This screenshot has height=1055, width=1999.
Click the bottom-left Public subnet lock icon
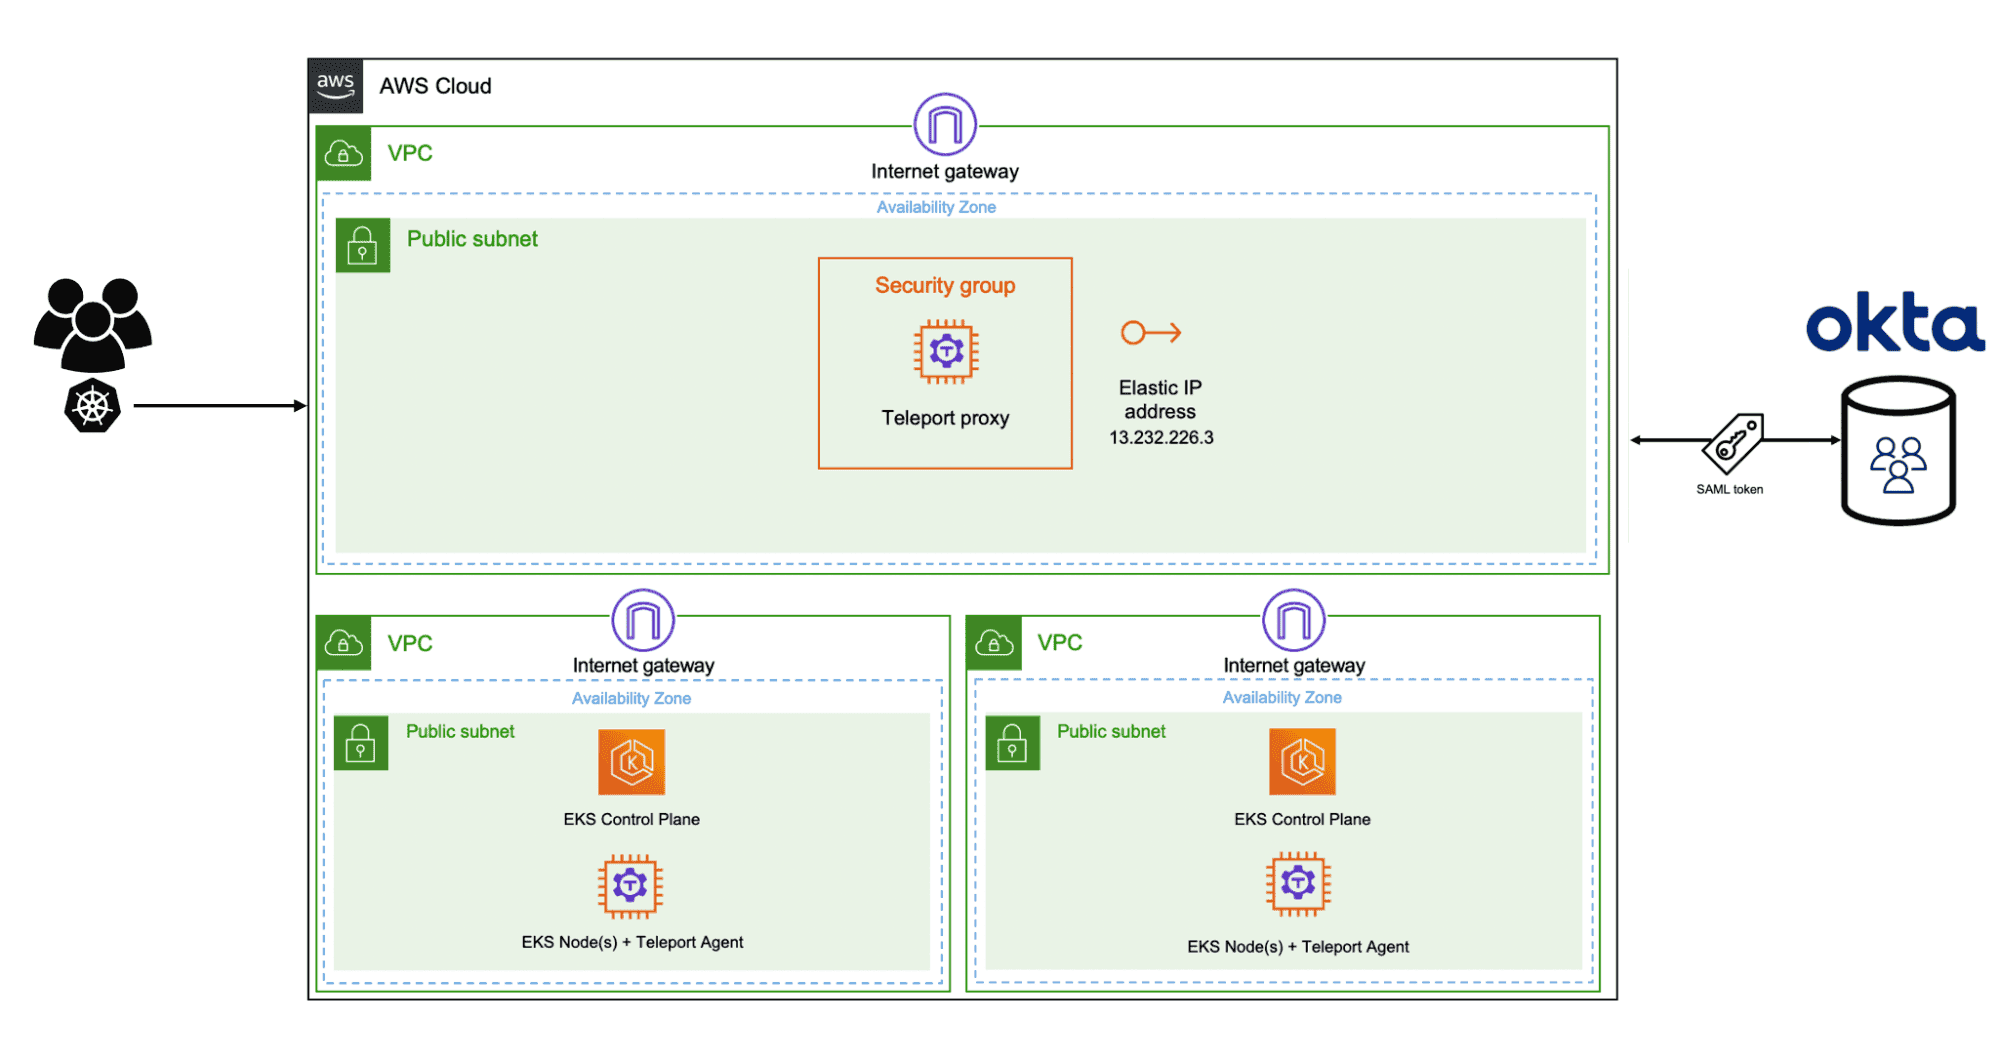[x=361, y=743]
